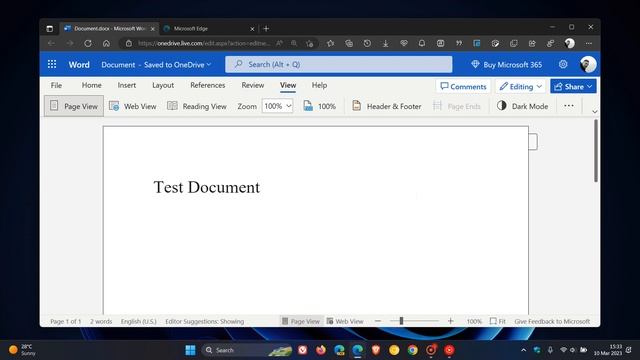Viewport: 640px width, 360px height.
Task: Open the Zoom percentage dropdown
Action: pyautogui.click(x=277, y=106)
